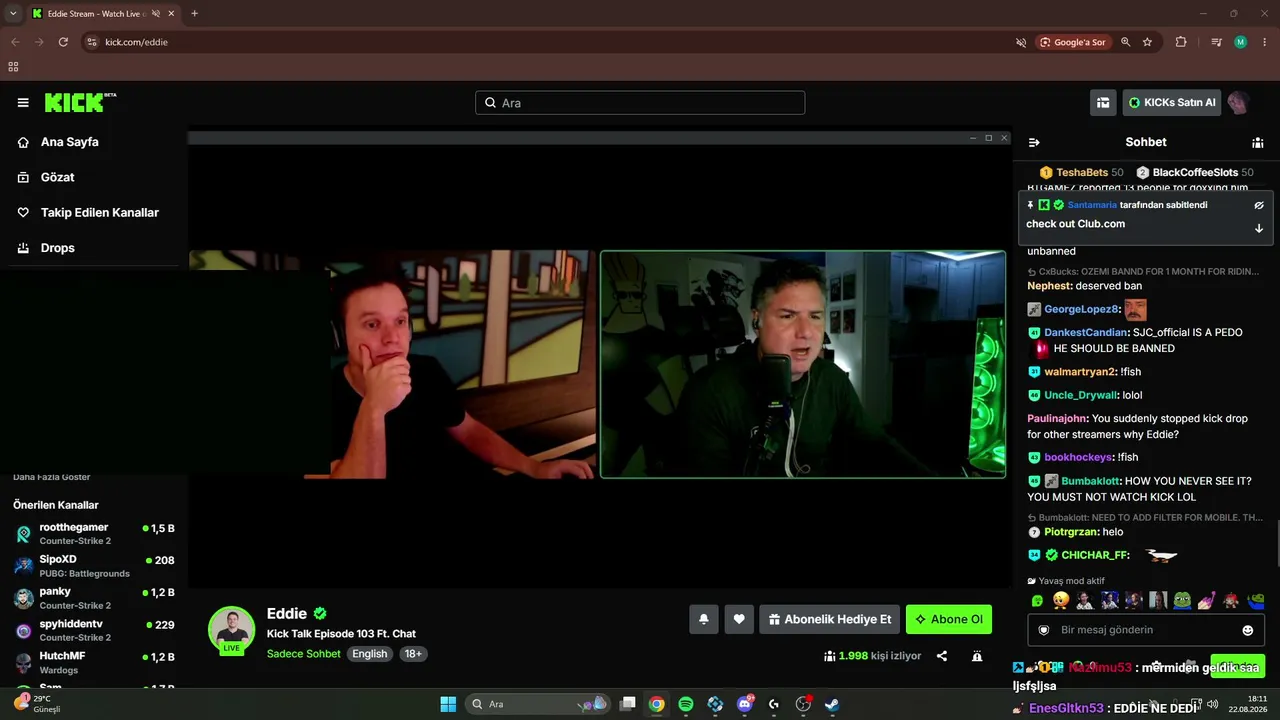Click the Abonelik Hediye Et button
This screenshot has height=720, width=1280.
pyautogui.click(x=829, y=619)
